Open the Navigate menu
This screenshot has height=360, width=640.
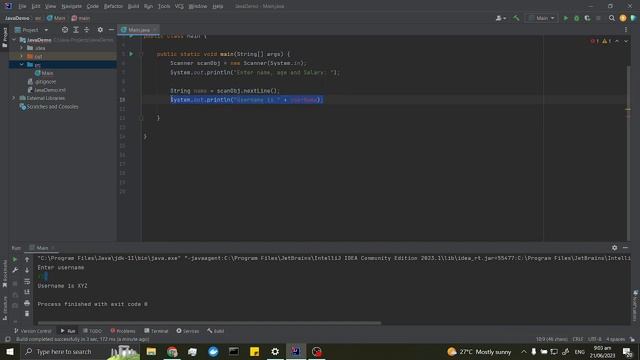click(x=71, y=6)
